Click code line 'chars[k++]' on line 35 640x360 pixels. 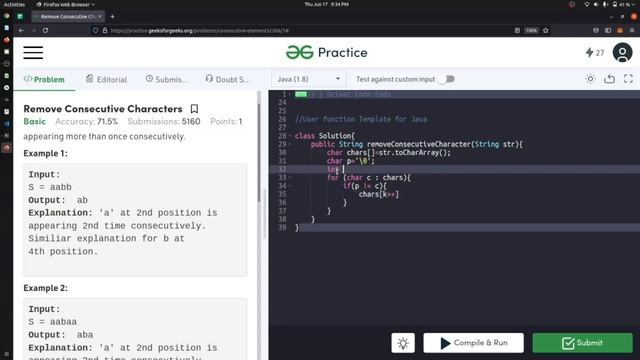click(379, 194)
